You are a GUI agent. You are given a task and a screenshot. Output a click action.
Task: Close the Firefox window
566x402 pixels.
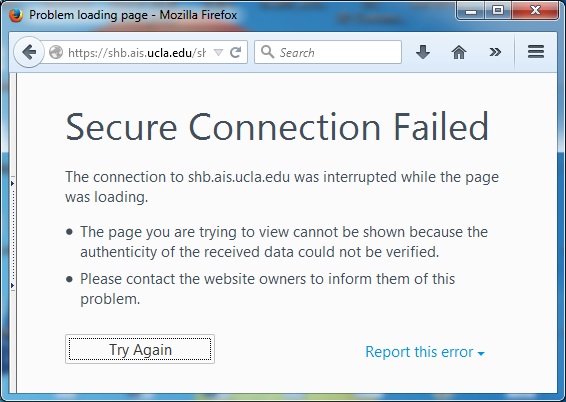[x=535, y=10]
